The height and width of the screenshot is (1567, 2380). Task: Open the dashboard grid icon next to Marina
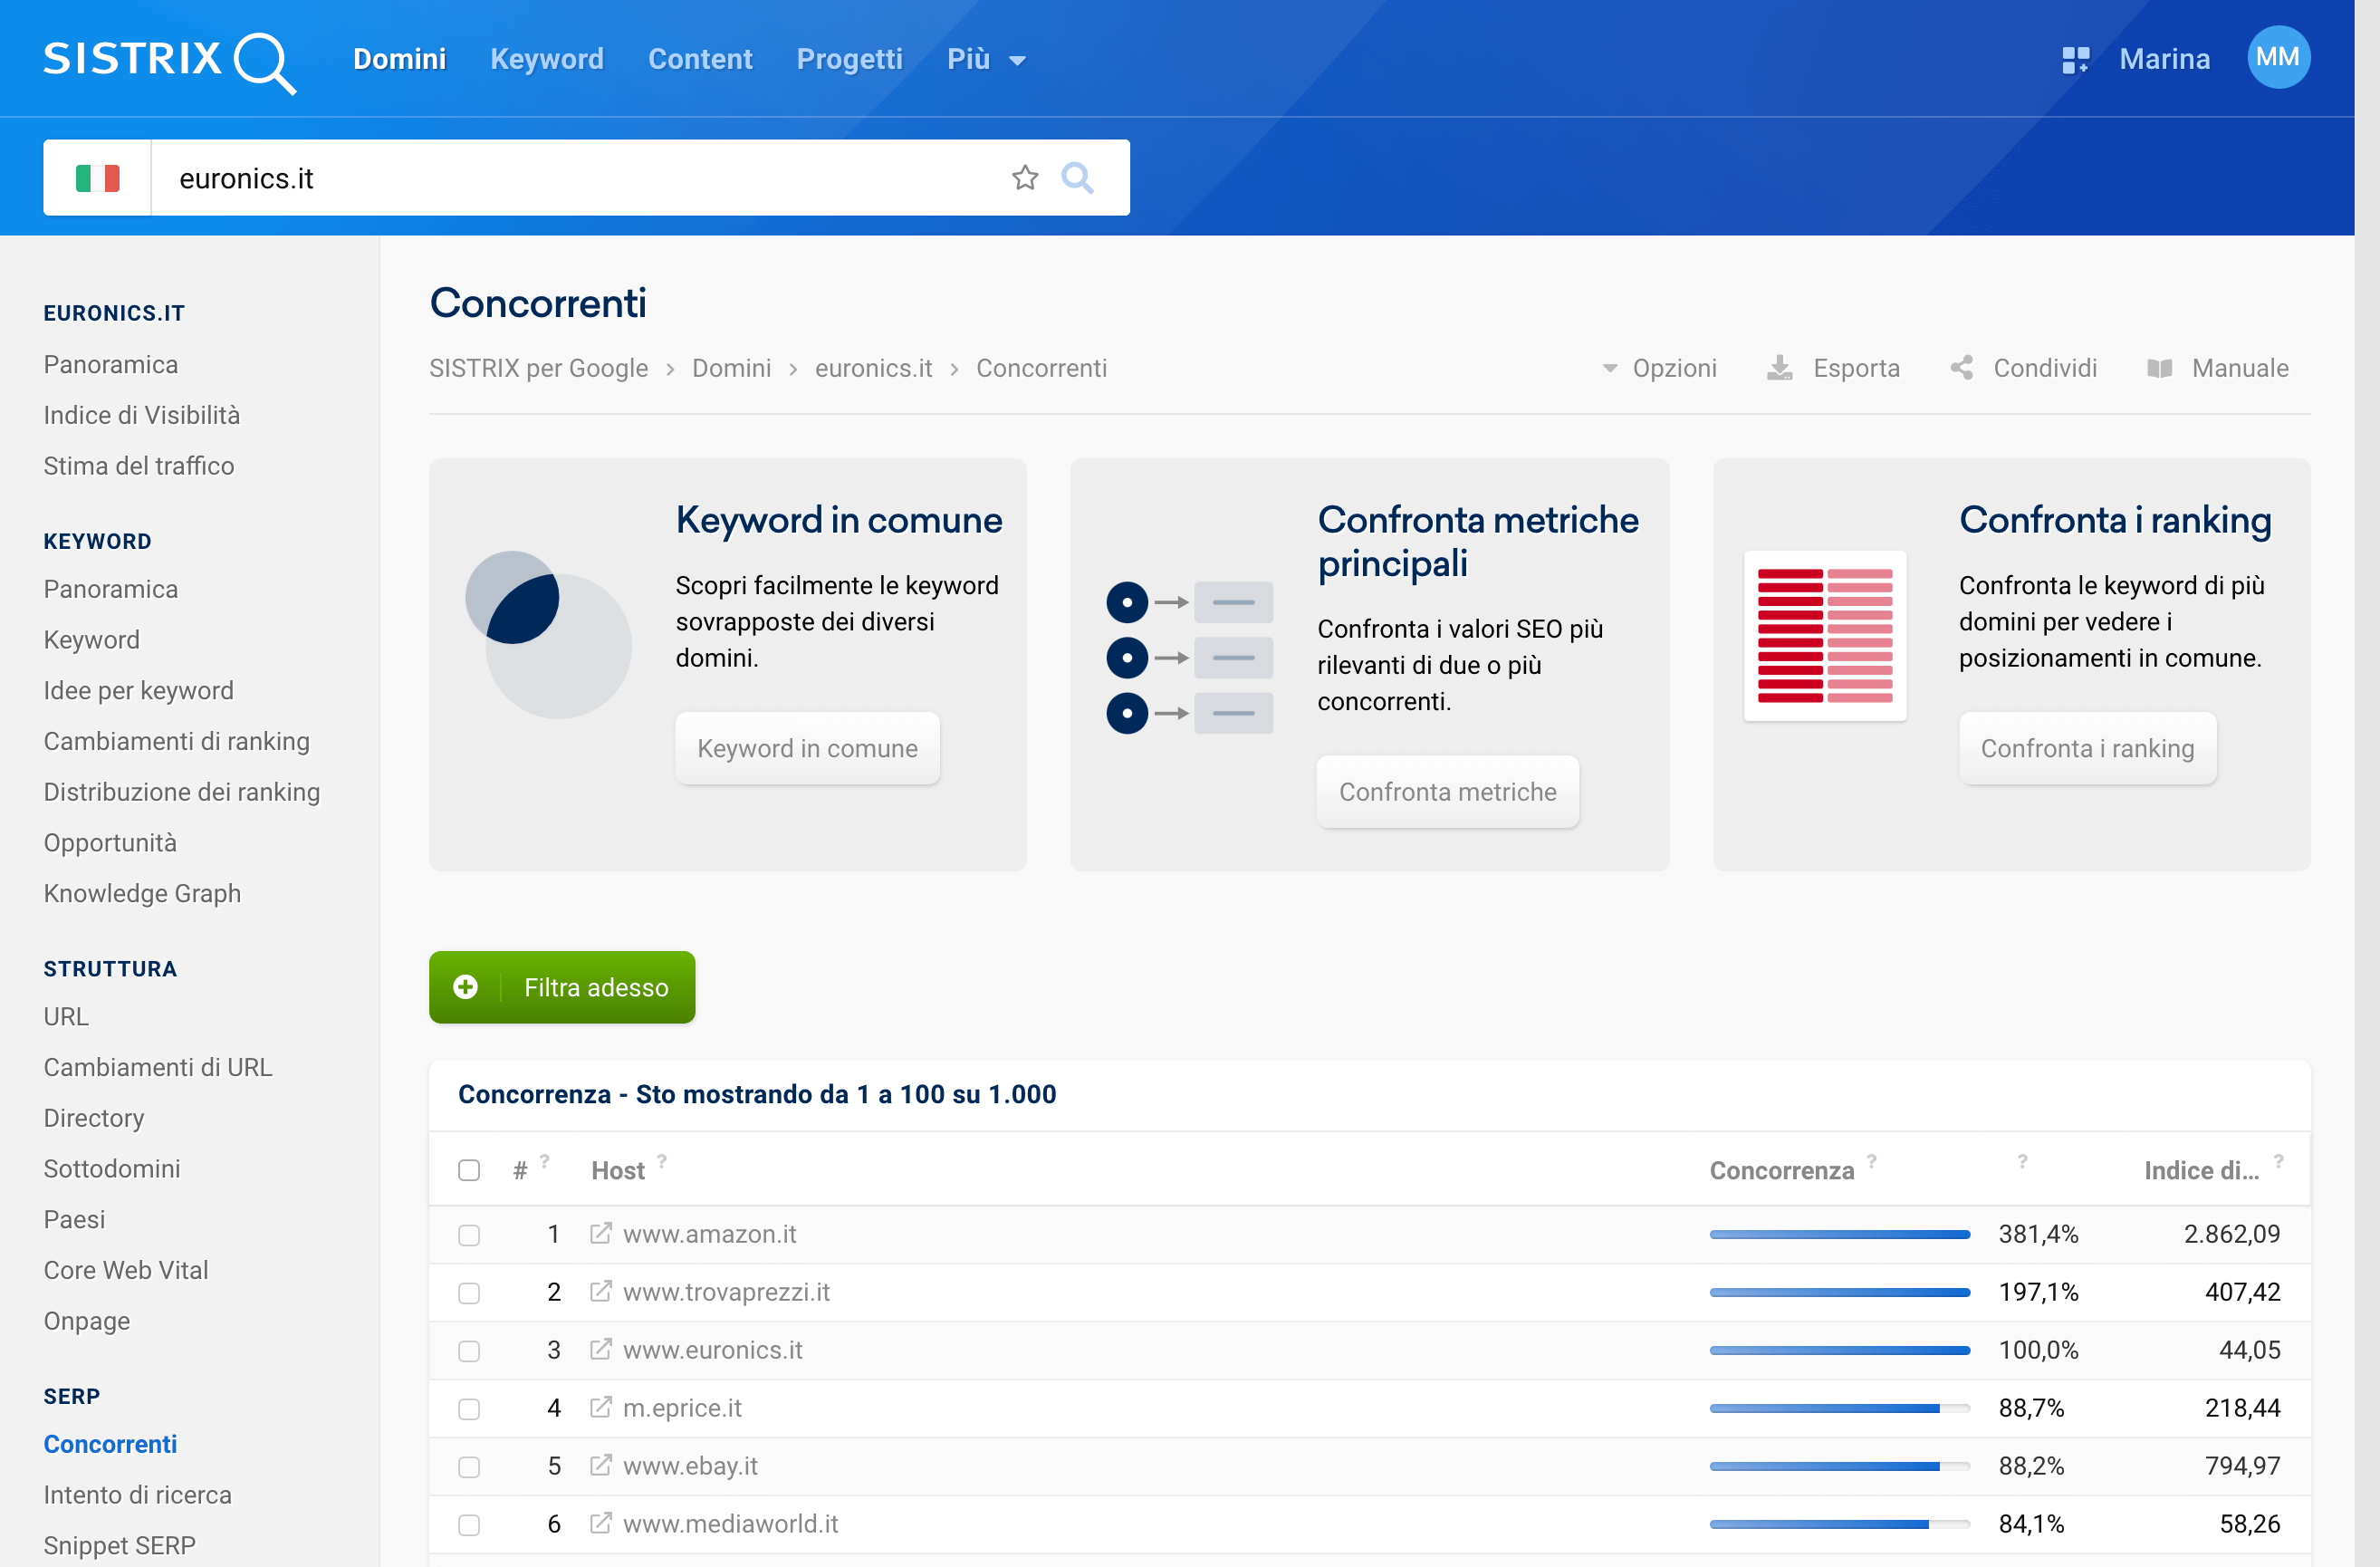pyautogui.click(x=2075, y=60)
